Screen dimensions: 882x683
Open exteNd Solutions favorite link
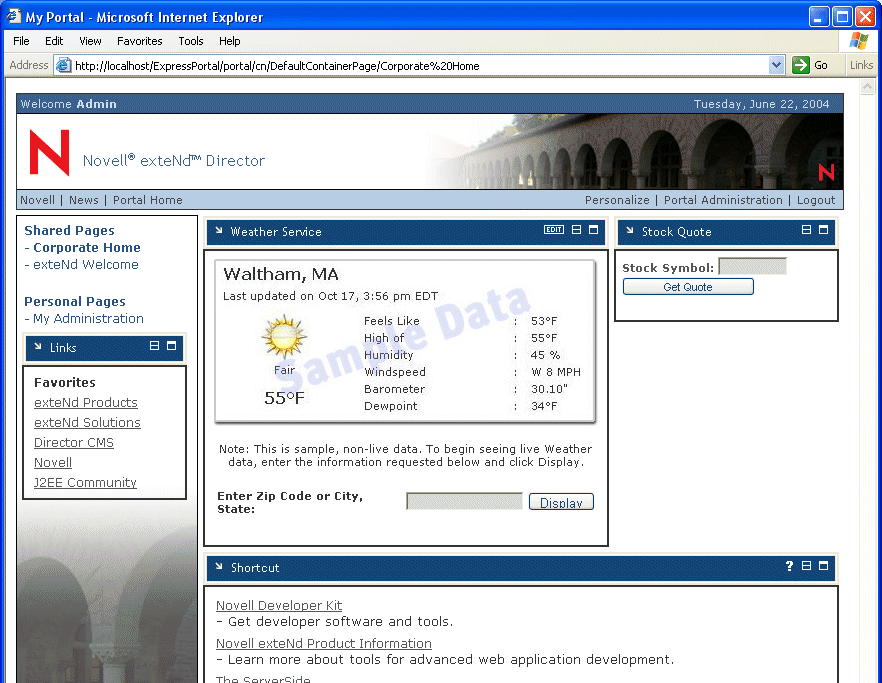click(x=87, y=423)
